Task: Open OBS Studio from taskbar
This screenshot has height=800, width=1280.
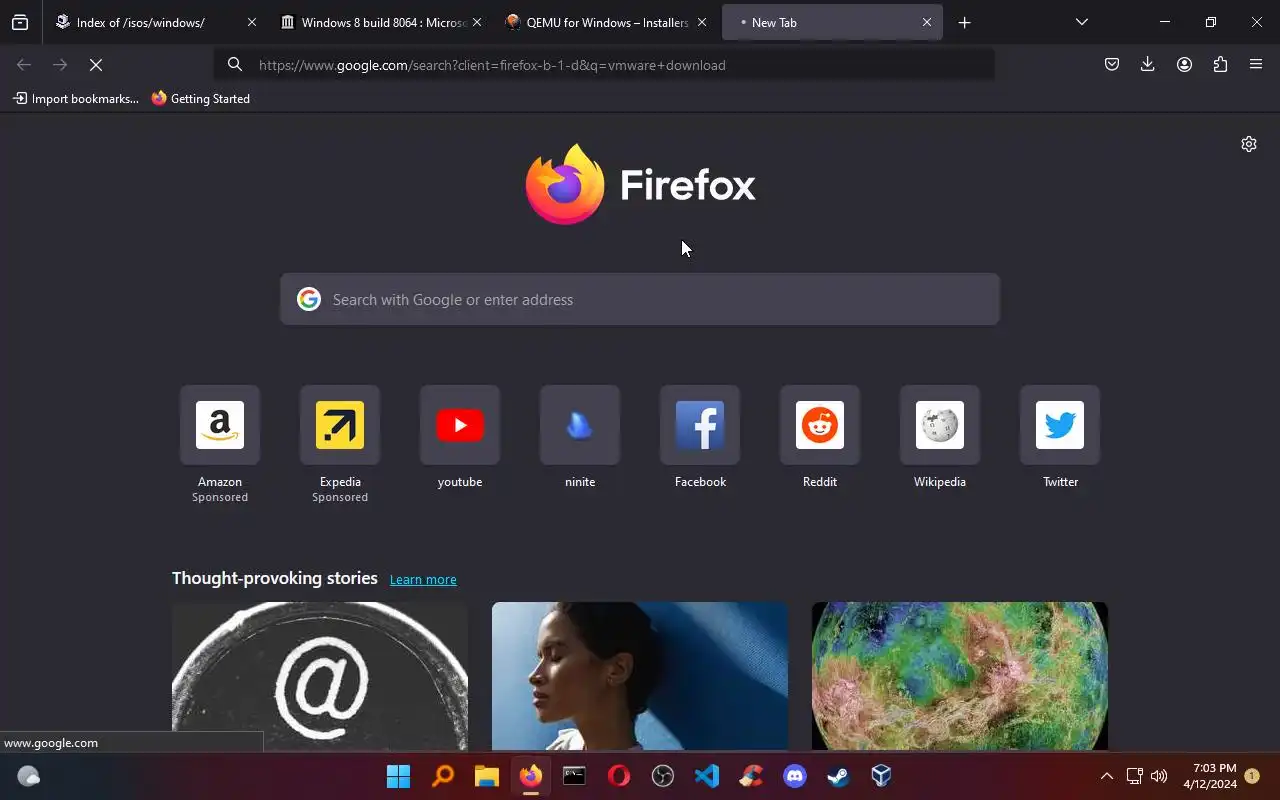Action: (x=663, y=776)
